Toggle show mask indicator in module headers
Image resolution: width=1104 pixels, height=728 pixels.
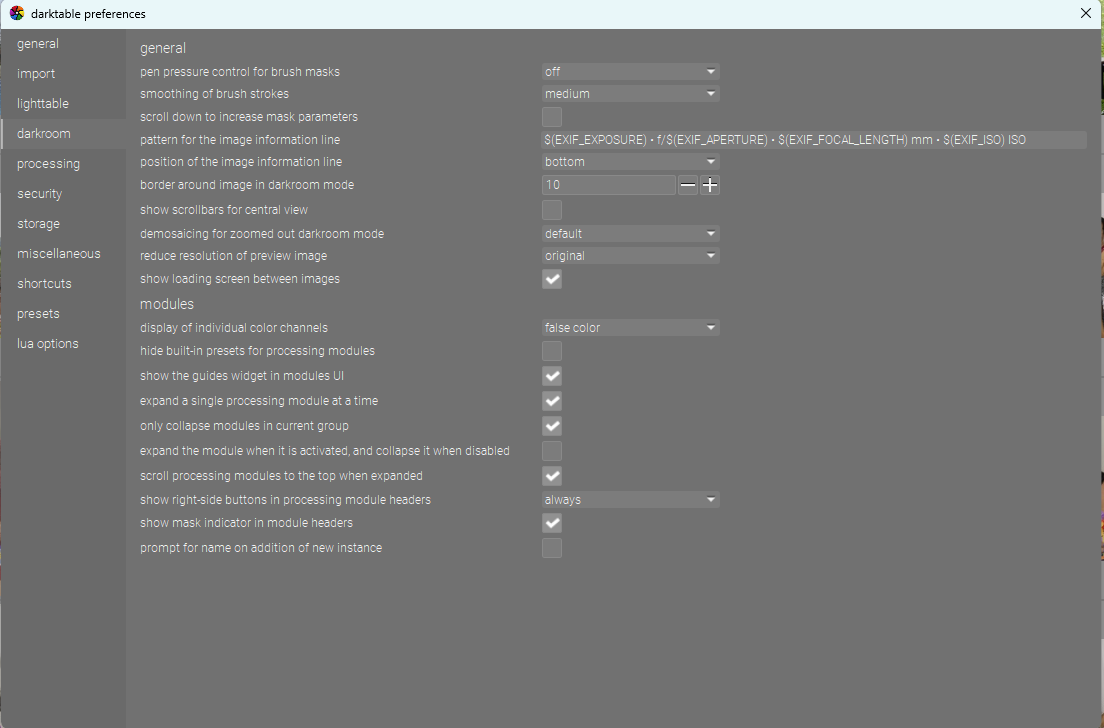(552, 523)
